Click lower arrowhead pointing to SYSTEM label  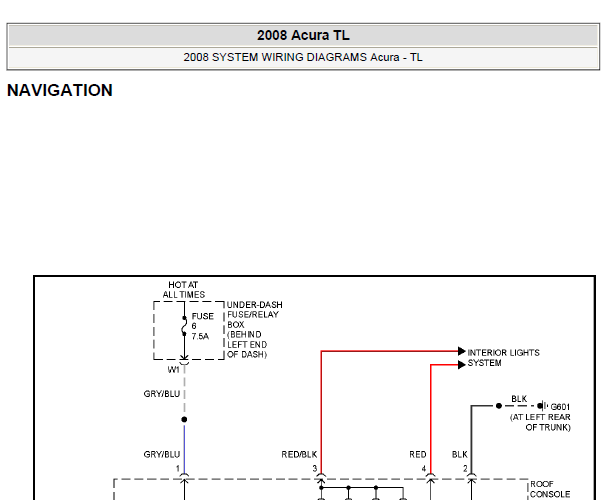click(462, 364)
